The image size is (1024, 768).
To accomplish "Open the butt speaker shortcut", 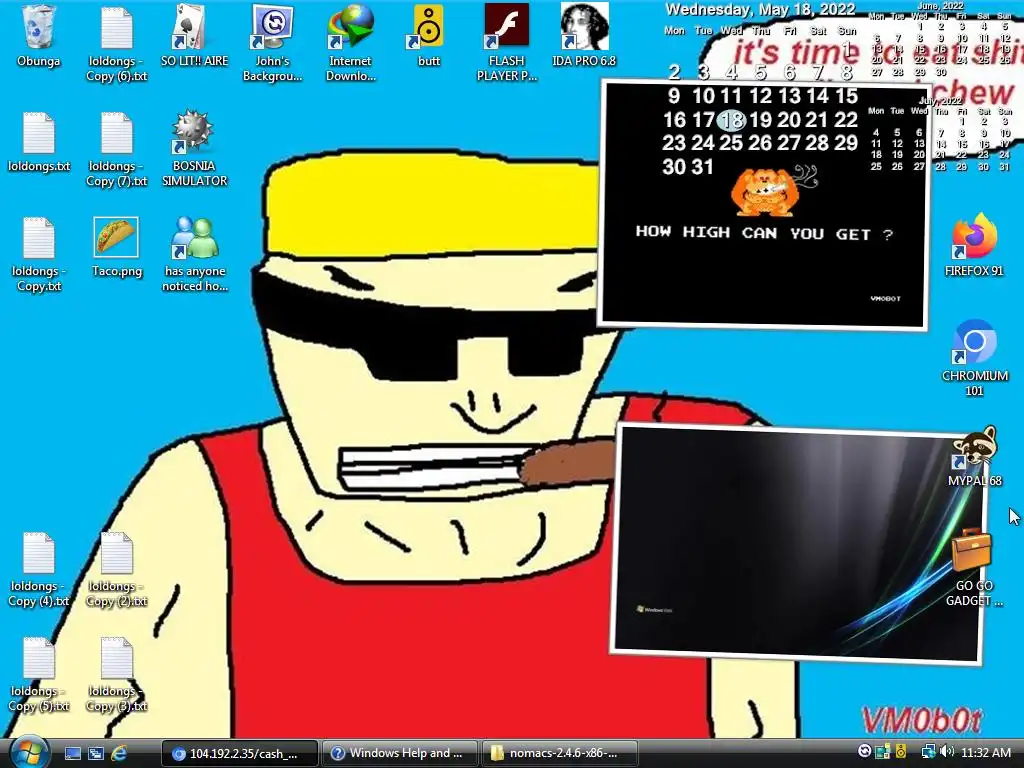I will (428, 37).
